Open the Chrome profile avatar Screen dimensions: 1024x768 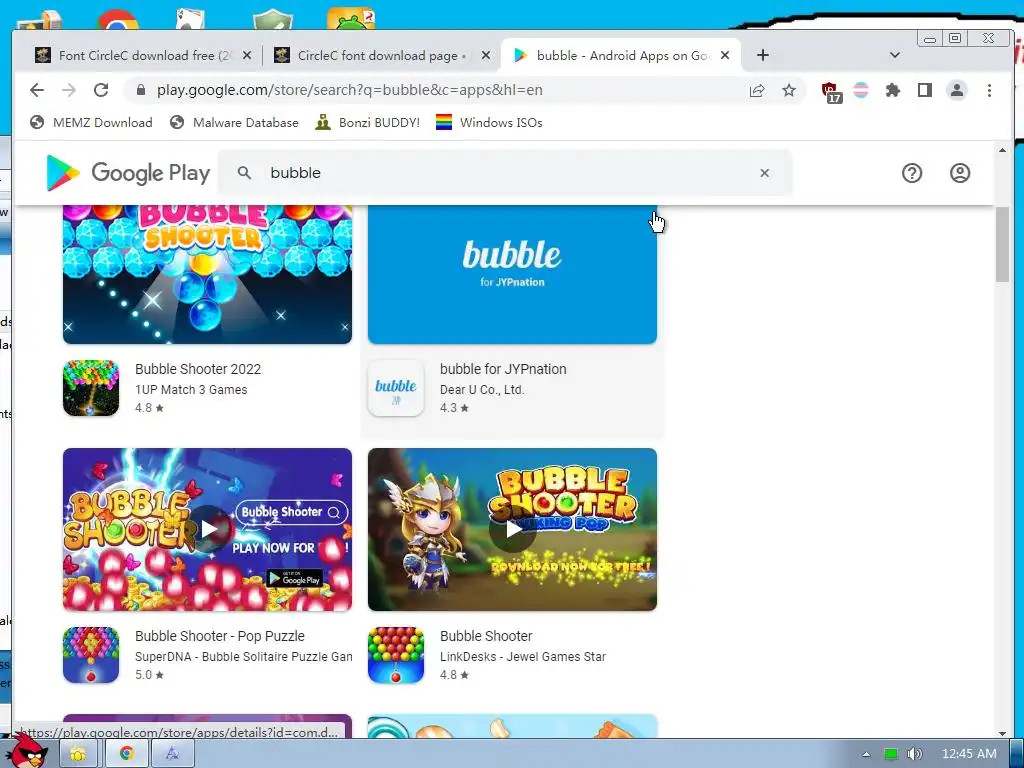[x=957, y=90]
